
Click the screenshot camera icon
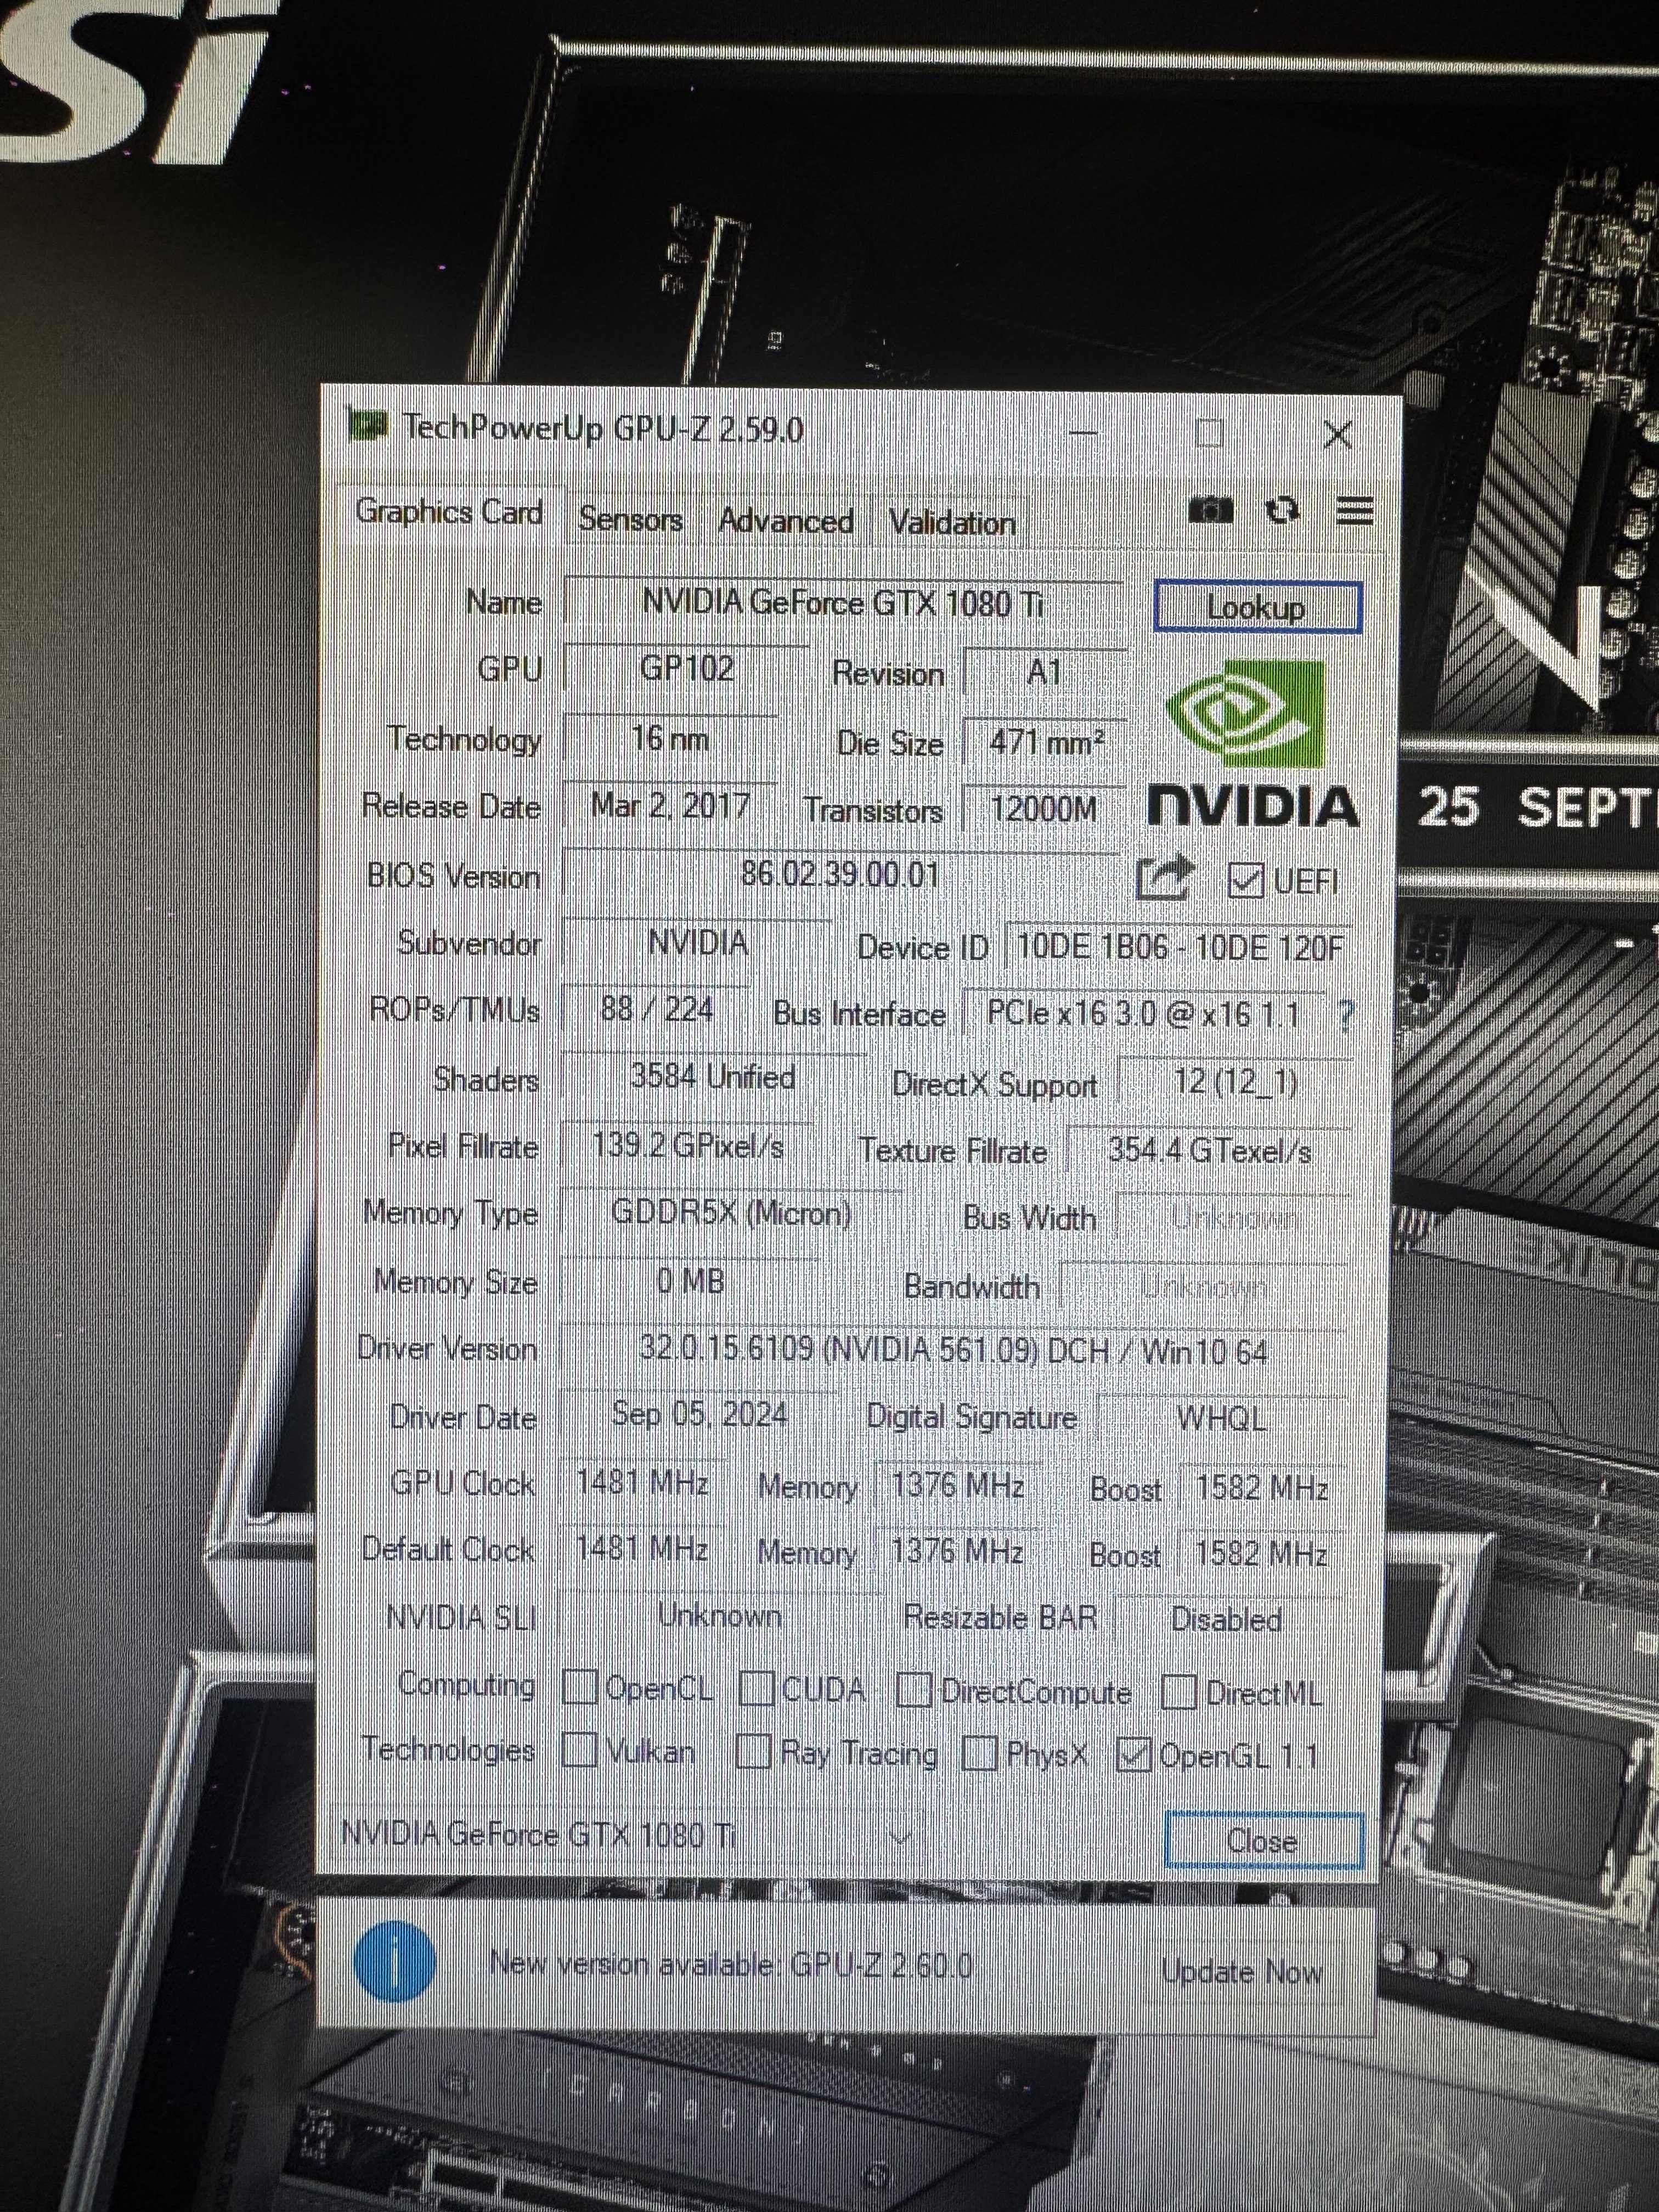point(1210,512)
